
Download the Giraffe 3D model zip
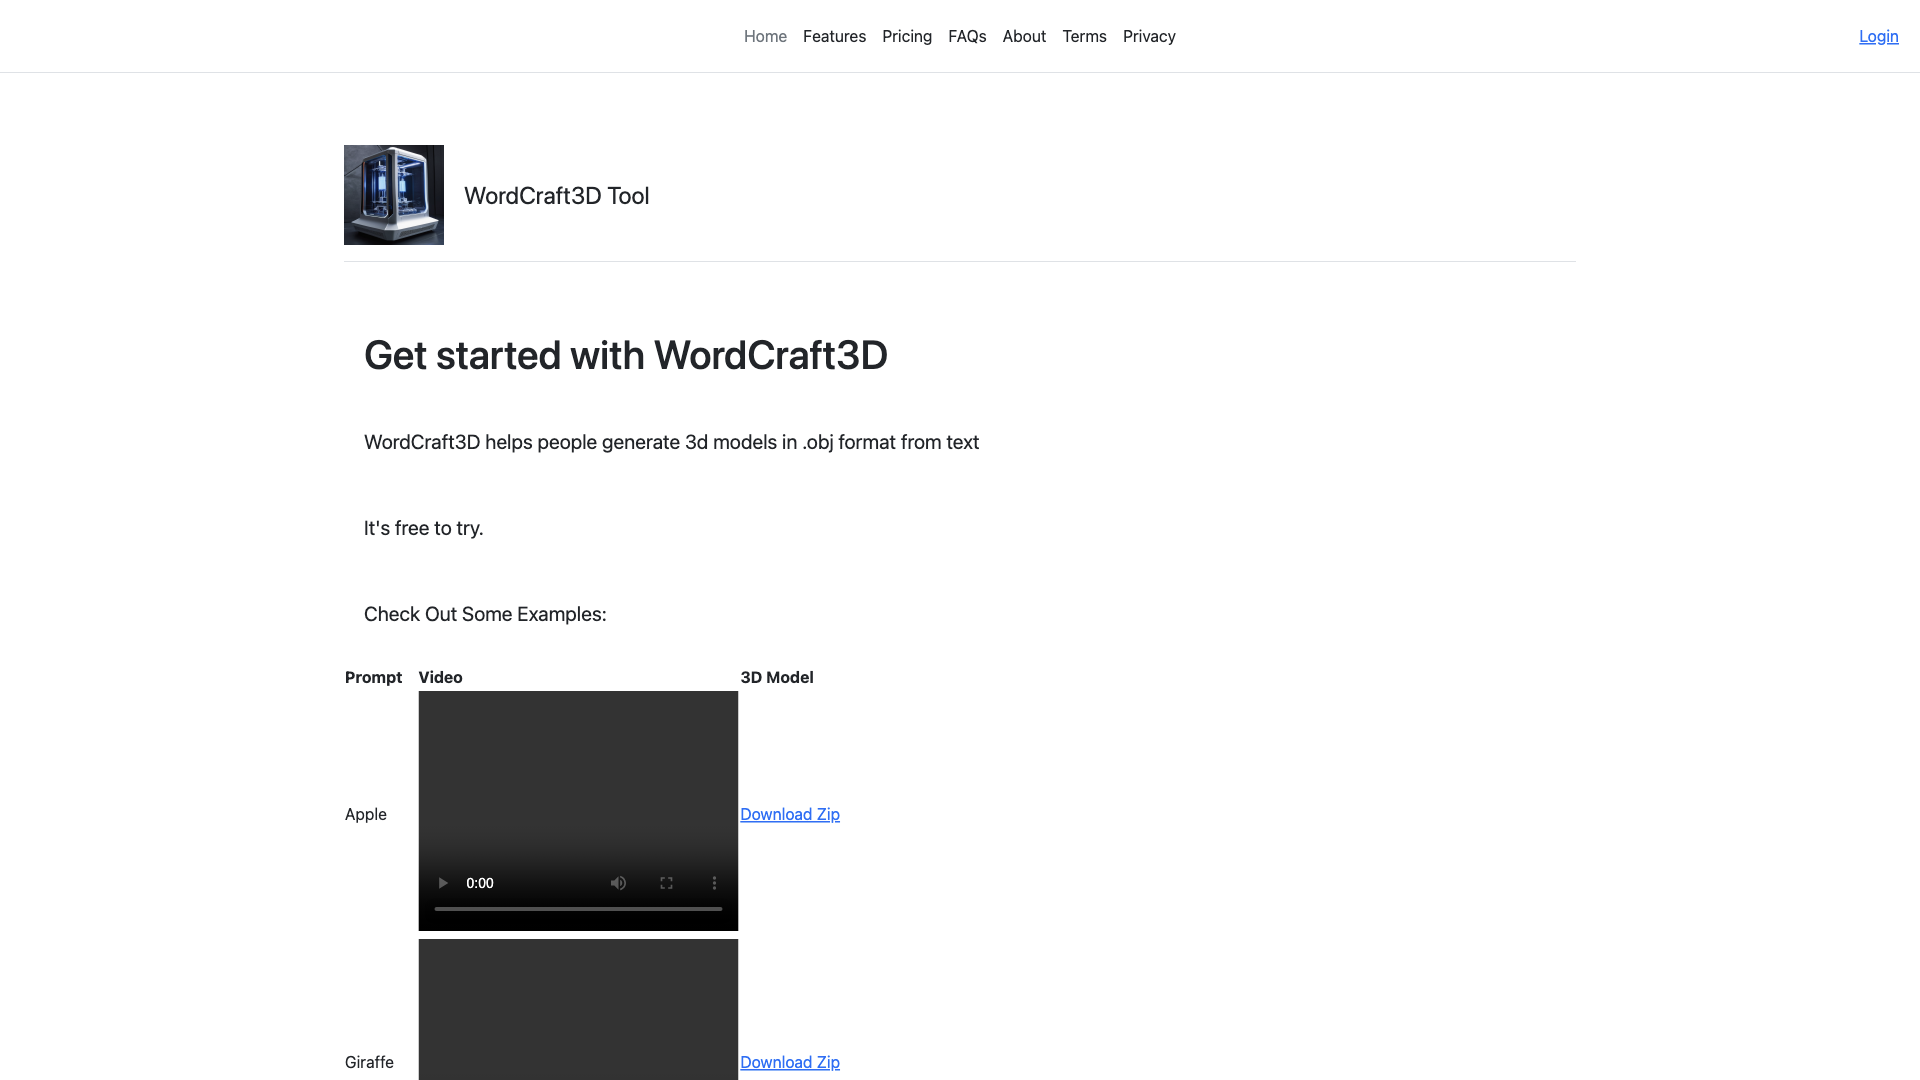pyautogui.click(x=790, y=1062)
